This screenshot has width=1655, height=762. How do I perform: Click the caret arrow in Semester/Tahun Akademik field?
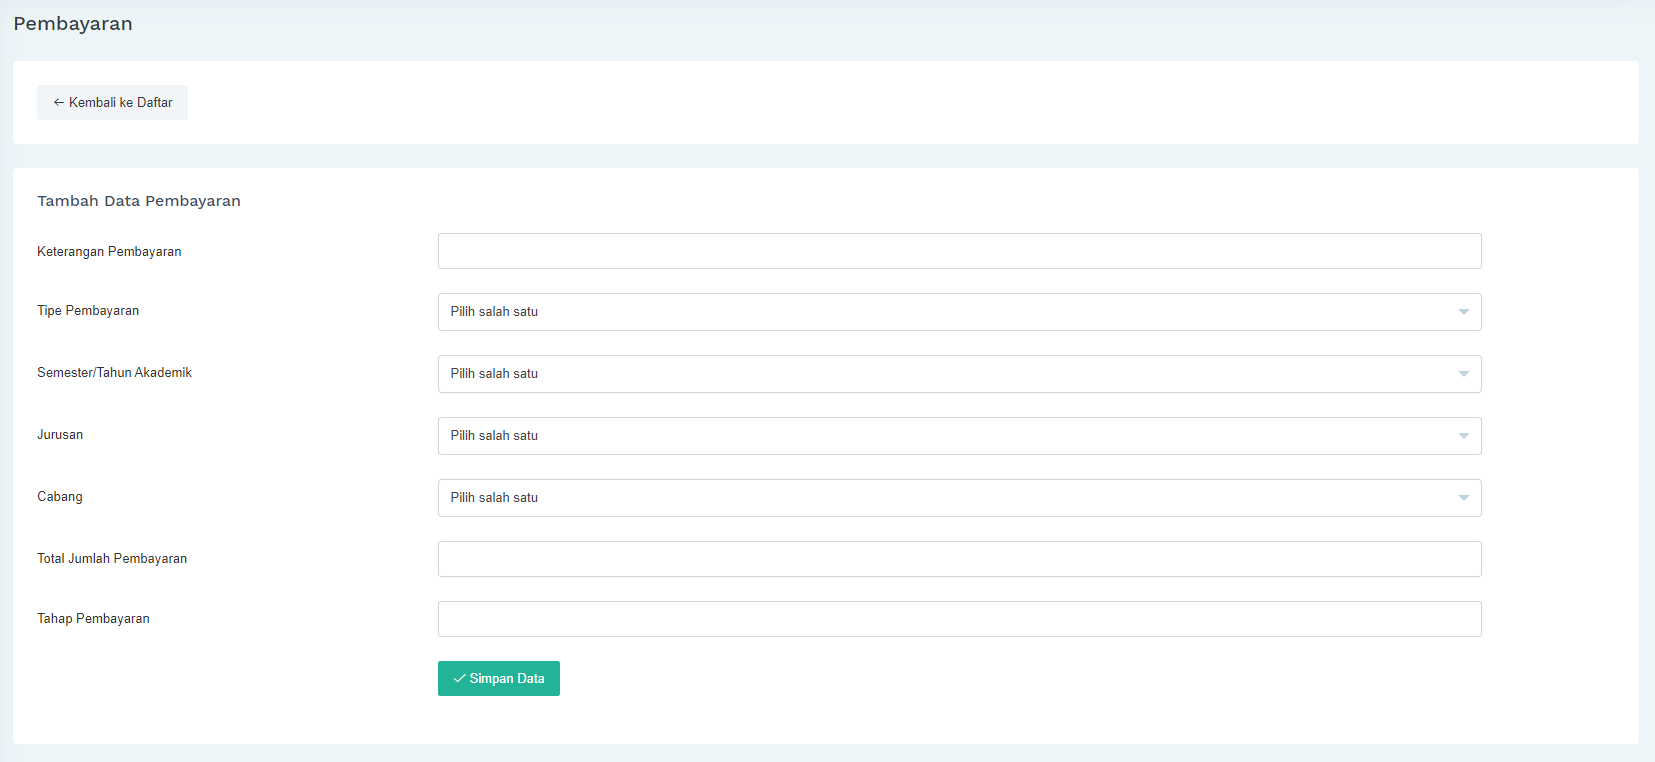[1463, 374]
